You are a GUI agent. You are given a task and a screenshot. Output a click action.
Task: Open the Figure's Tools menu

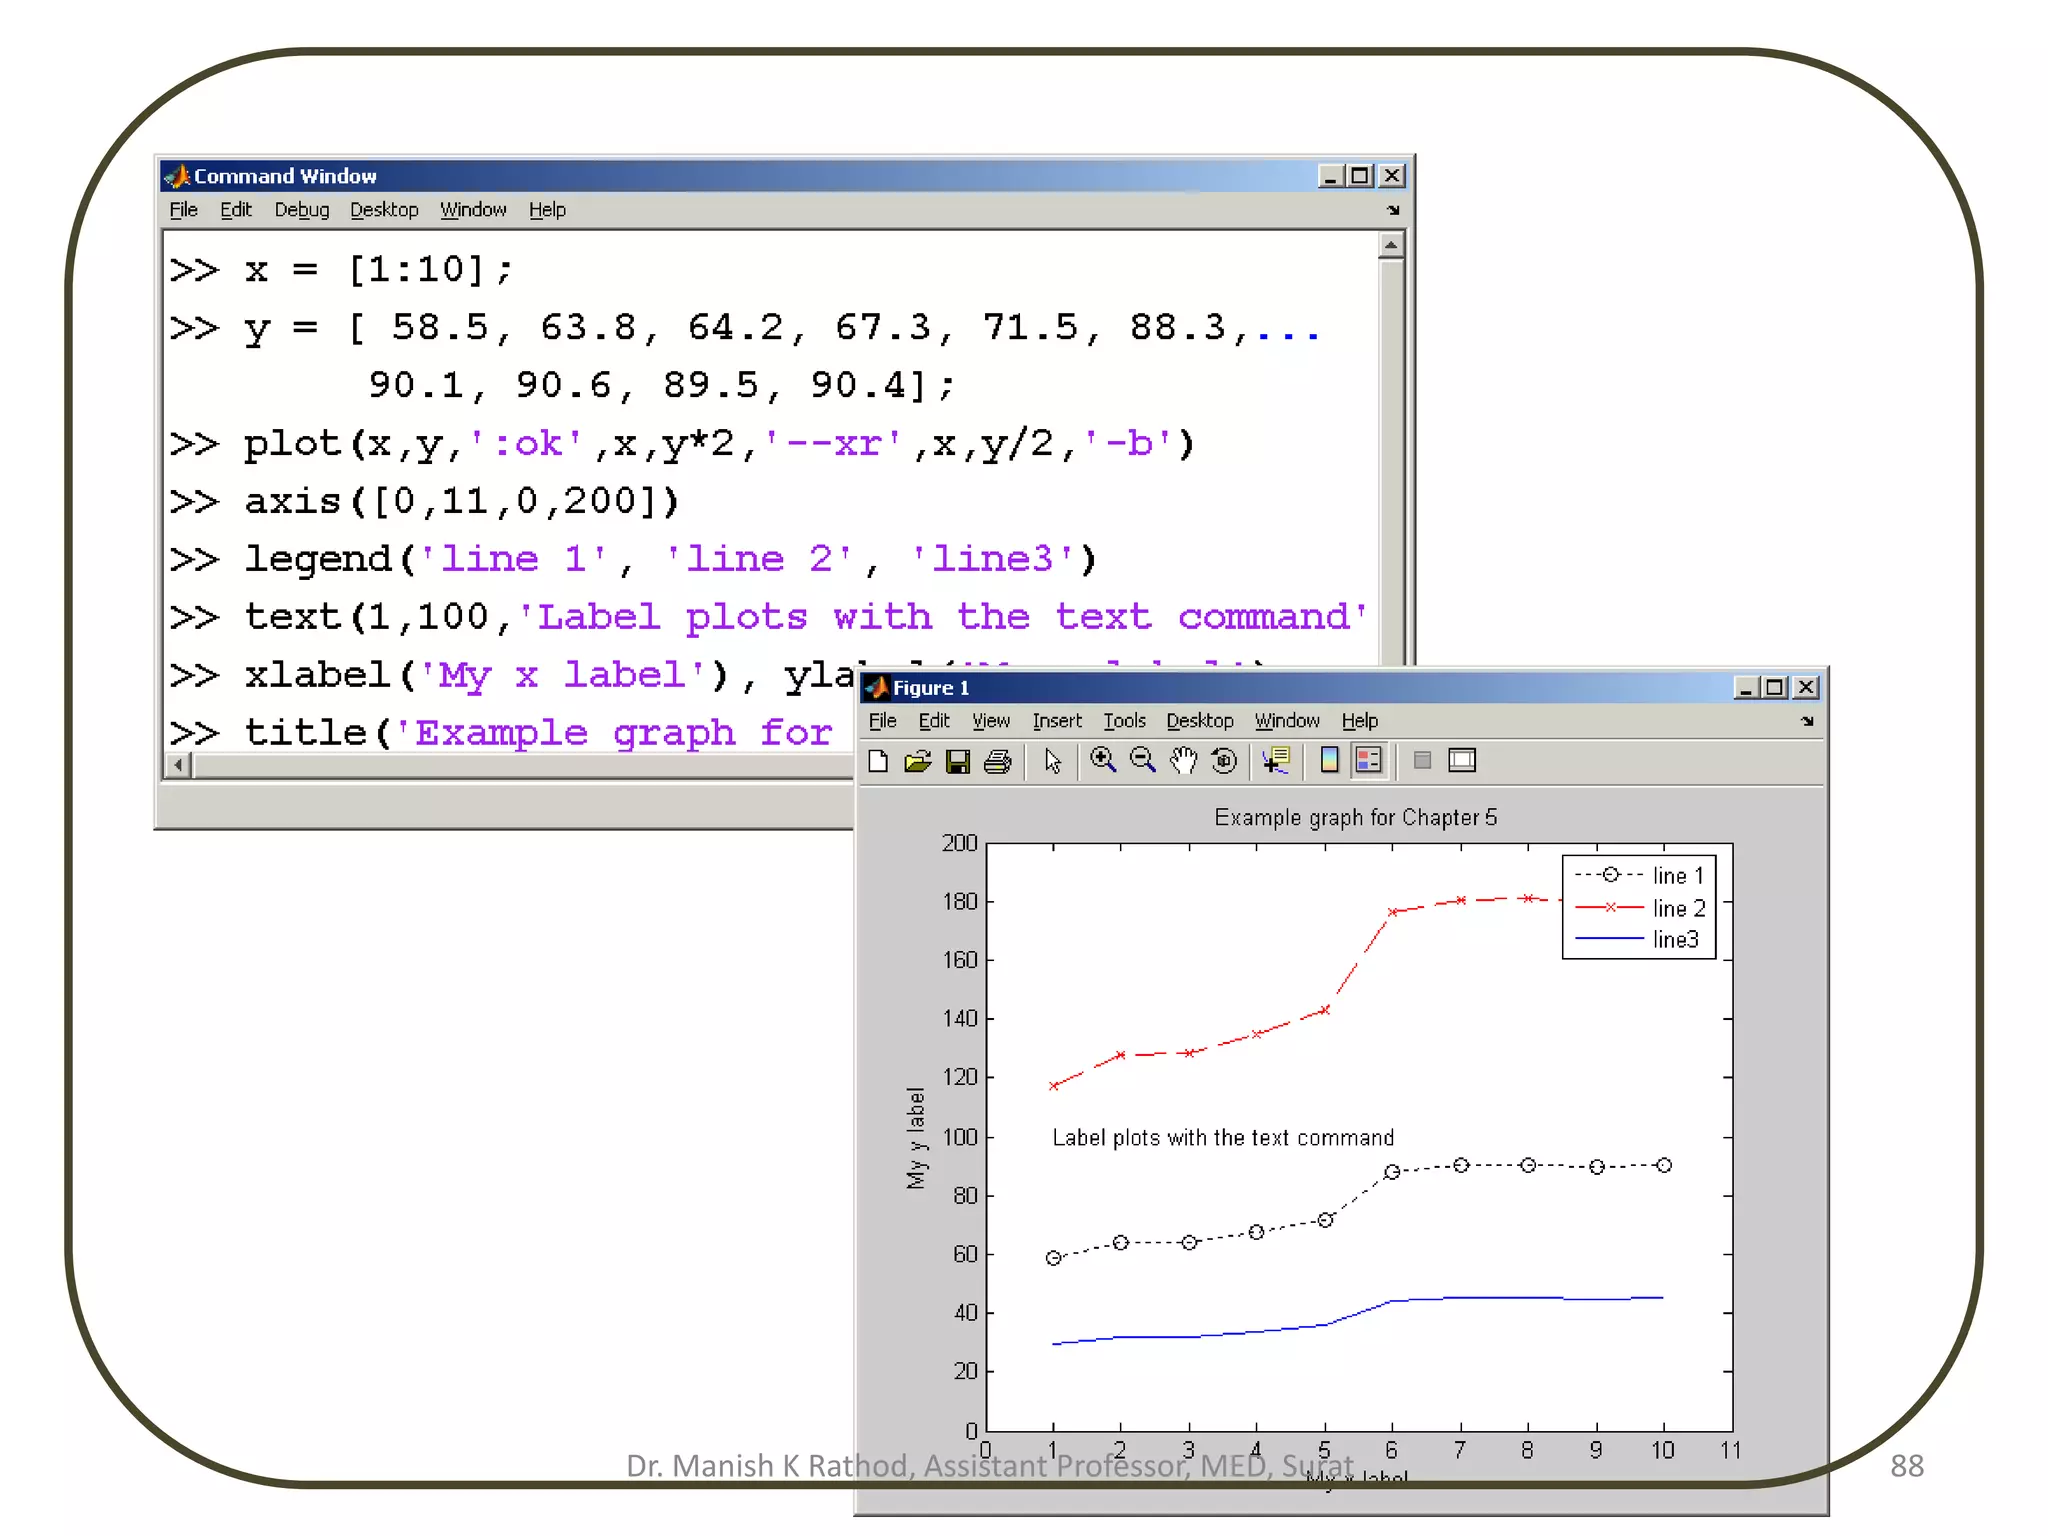click(x=1124, y=721)
